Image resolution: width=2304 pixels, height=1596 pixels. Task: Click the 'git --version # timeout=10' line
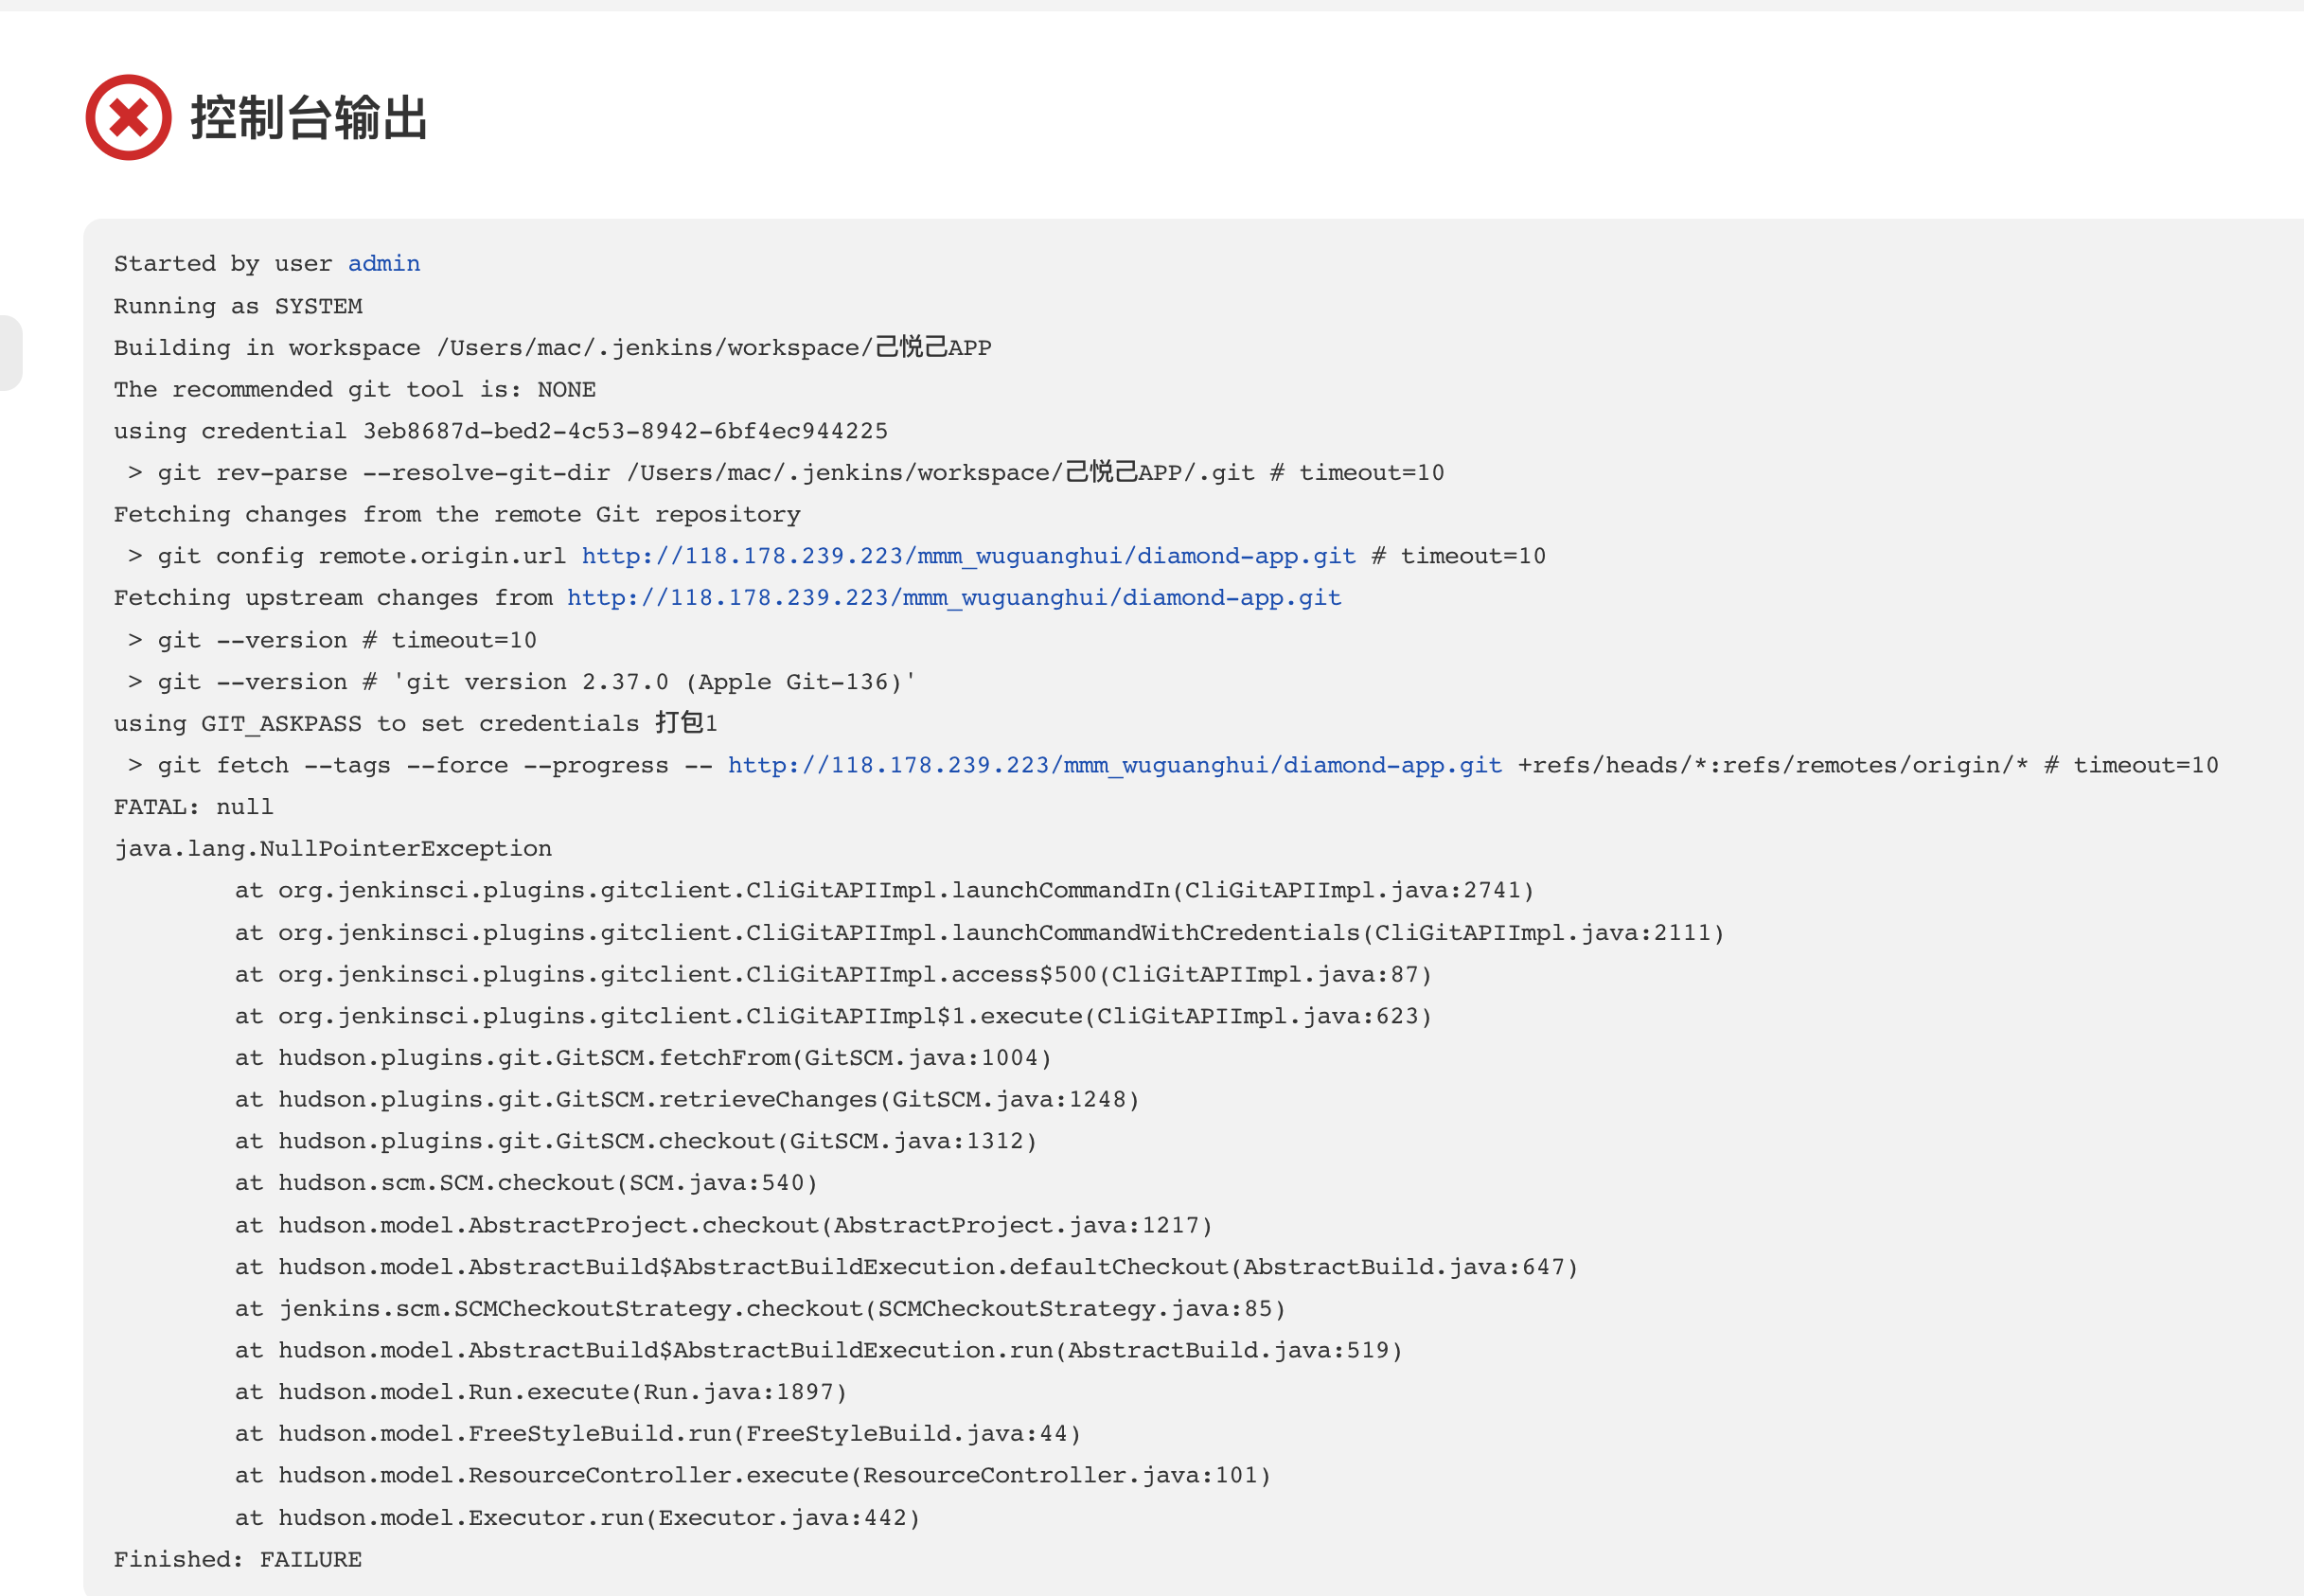click(x=332, y=640)
